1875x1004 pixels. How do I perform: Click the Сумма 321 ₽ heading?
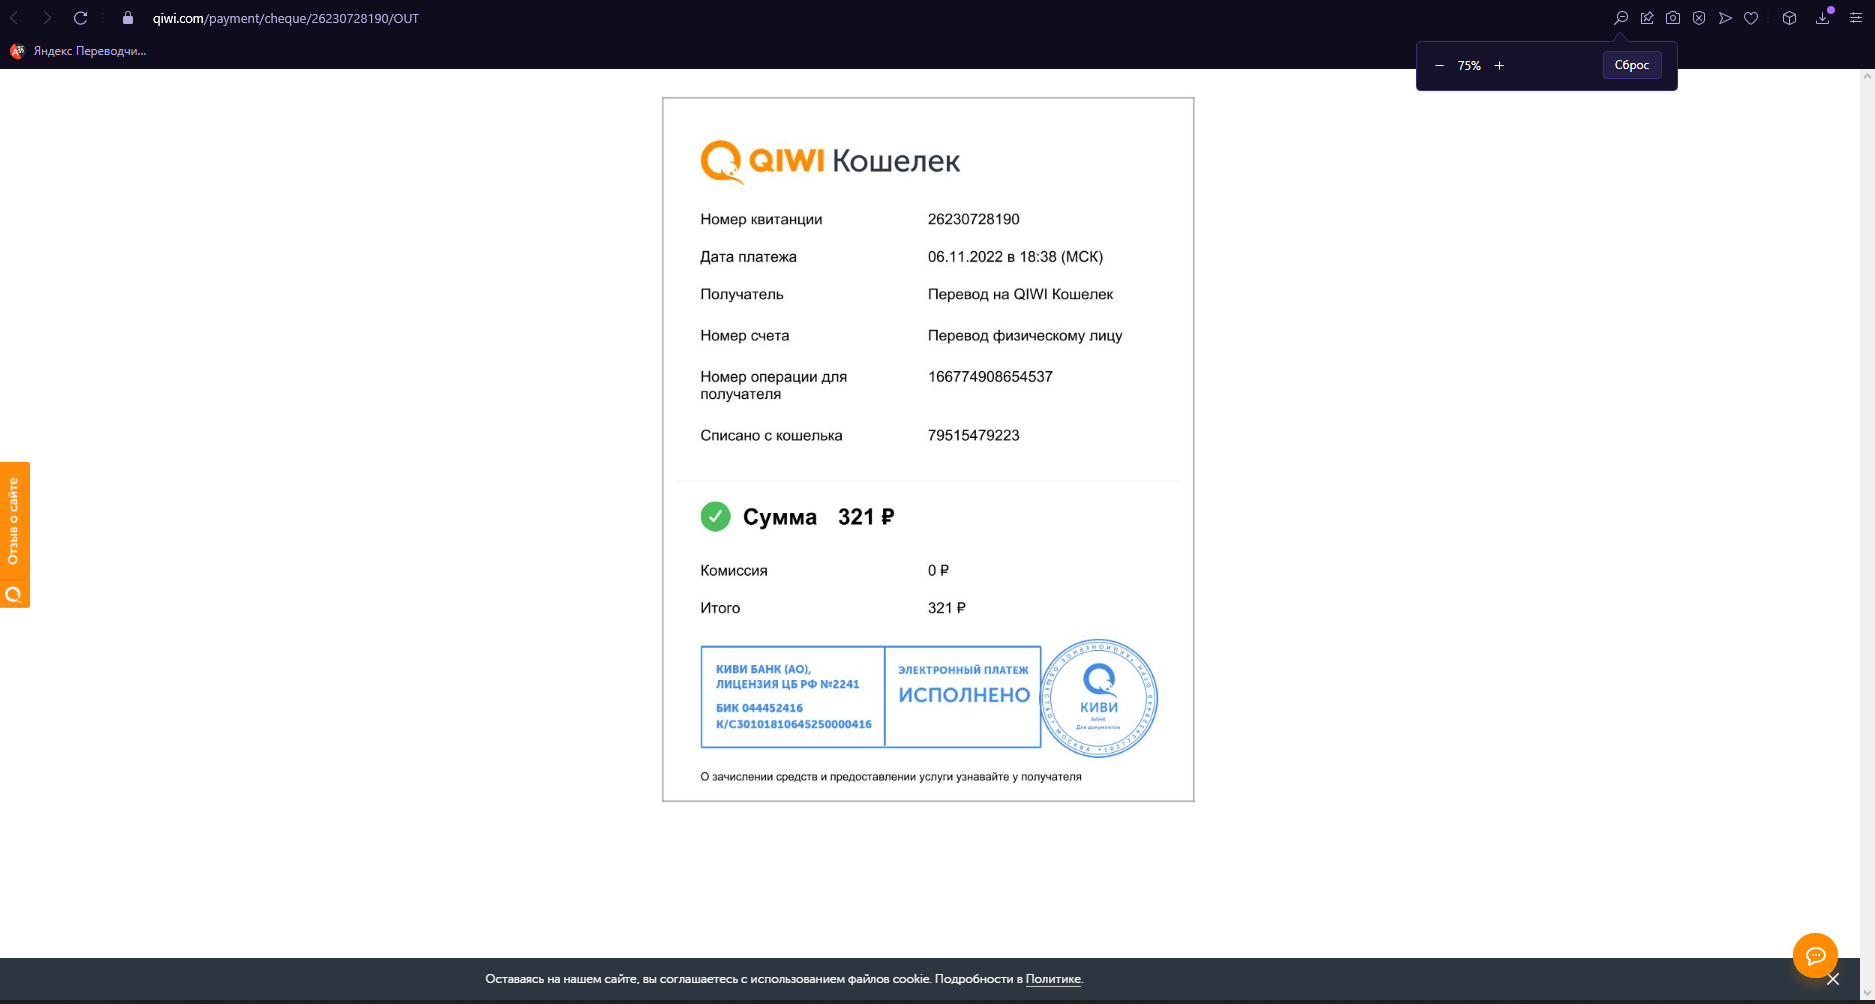[x=818, y=517]
